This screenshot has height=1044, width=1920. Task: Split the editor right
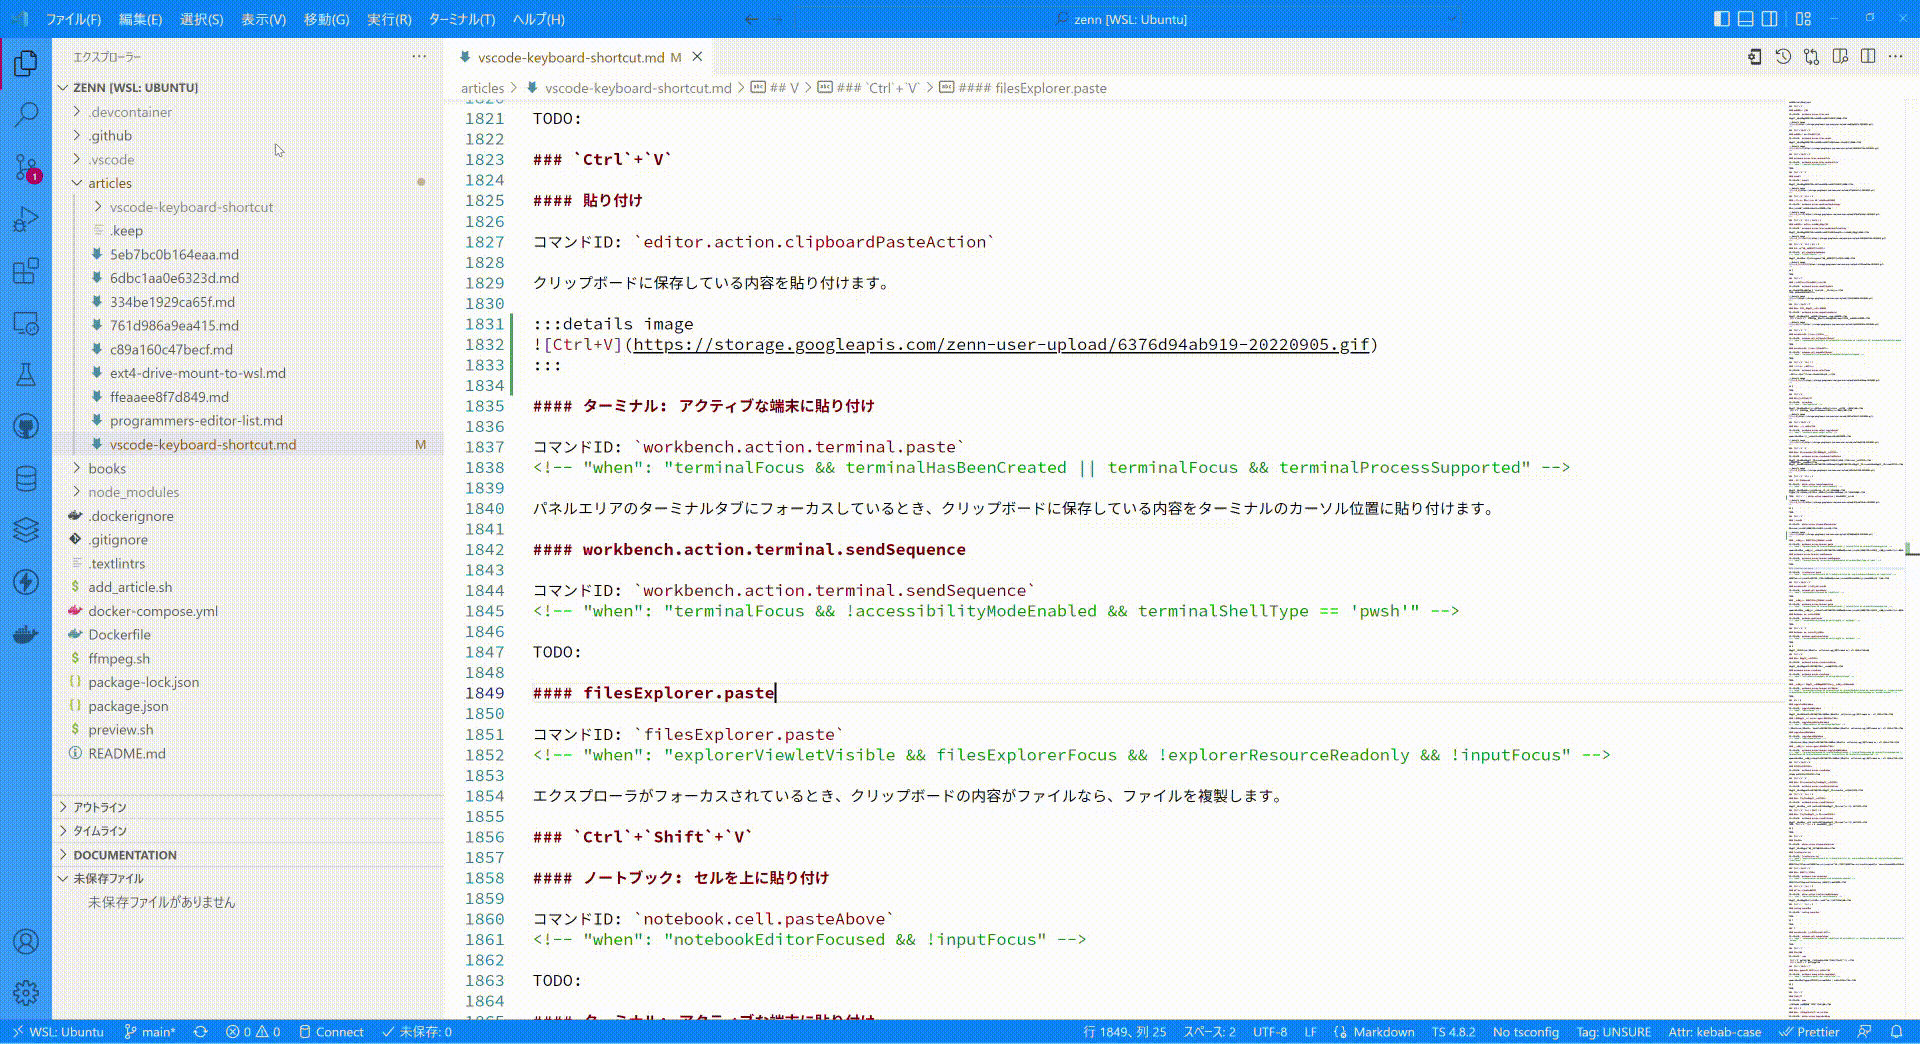(1868, 57)
